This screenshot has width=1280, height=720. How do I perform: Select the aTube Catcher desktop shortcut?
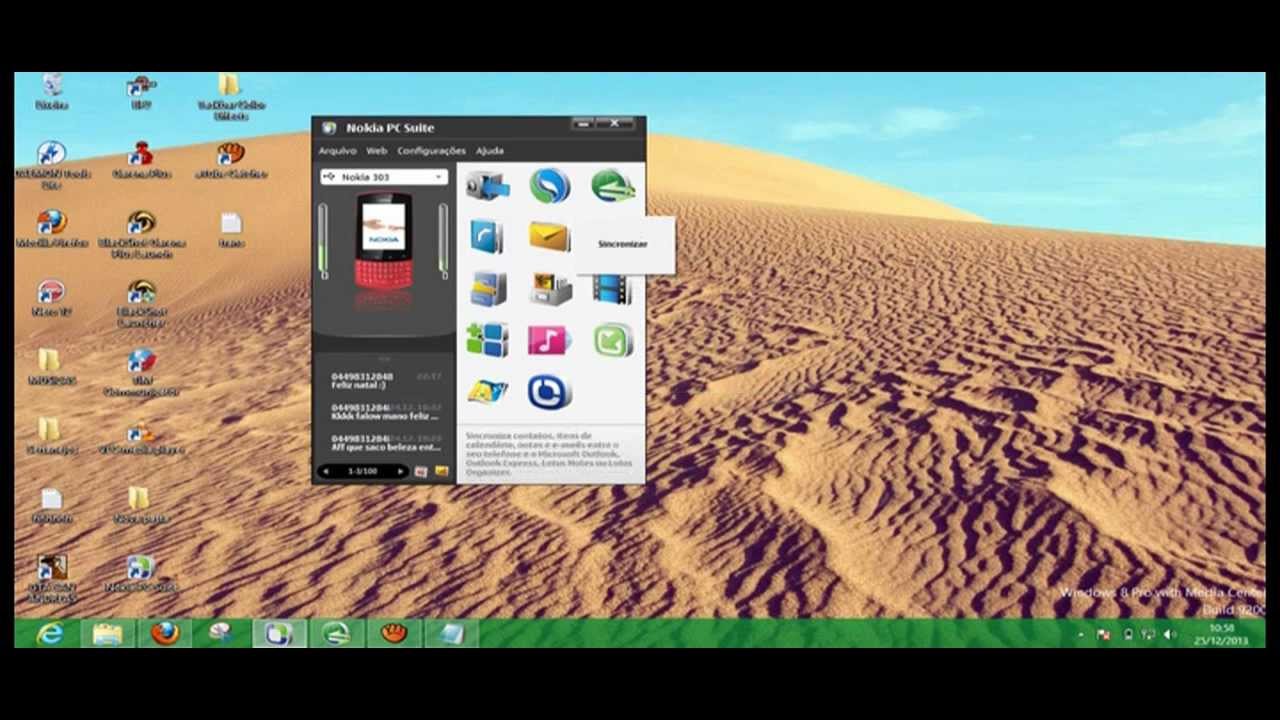(x=231, y=159)
